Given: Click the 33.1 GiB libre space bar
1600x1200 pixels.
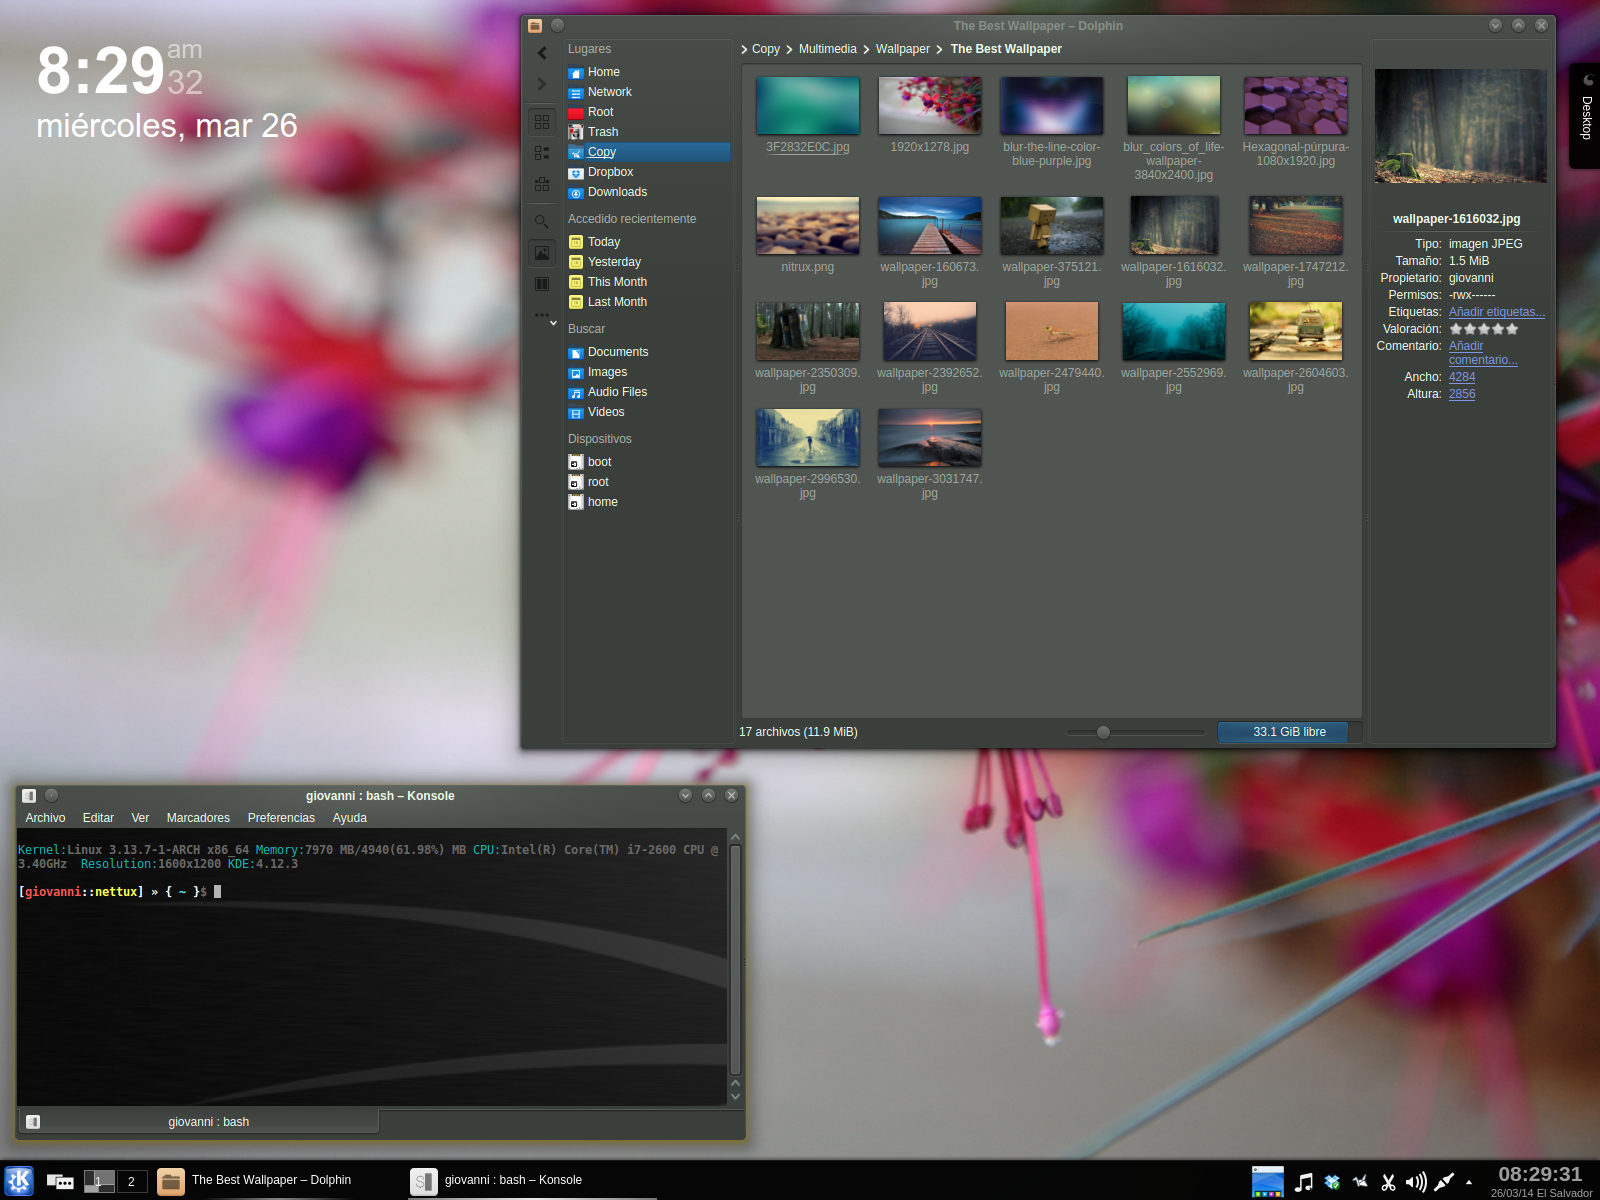Looking at the screenshot, I should (x=1290, y=732).
